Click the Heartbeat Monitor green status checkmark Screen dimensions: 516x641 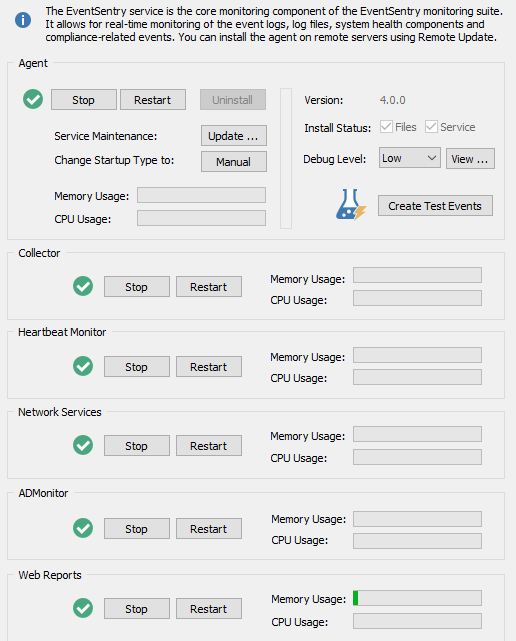tap(83, 366)
